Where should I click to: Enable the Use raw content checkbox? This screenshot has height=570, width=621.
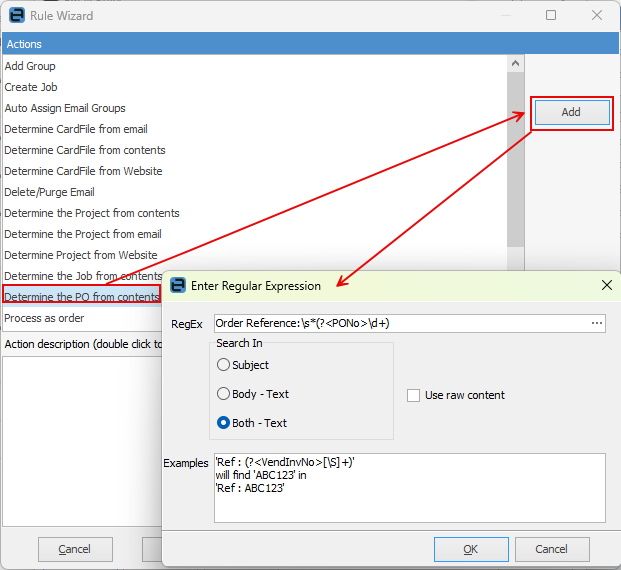[413, 395]
